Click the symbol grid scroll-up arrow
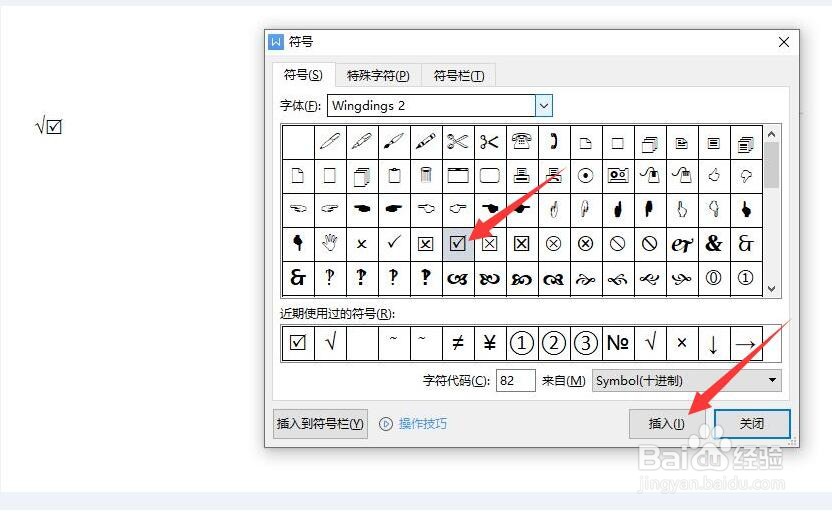This screenshot has height=513, width=832. 772,134
